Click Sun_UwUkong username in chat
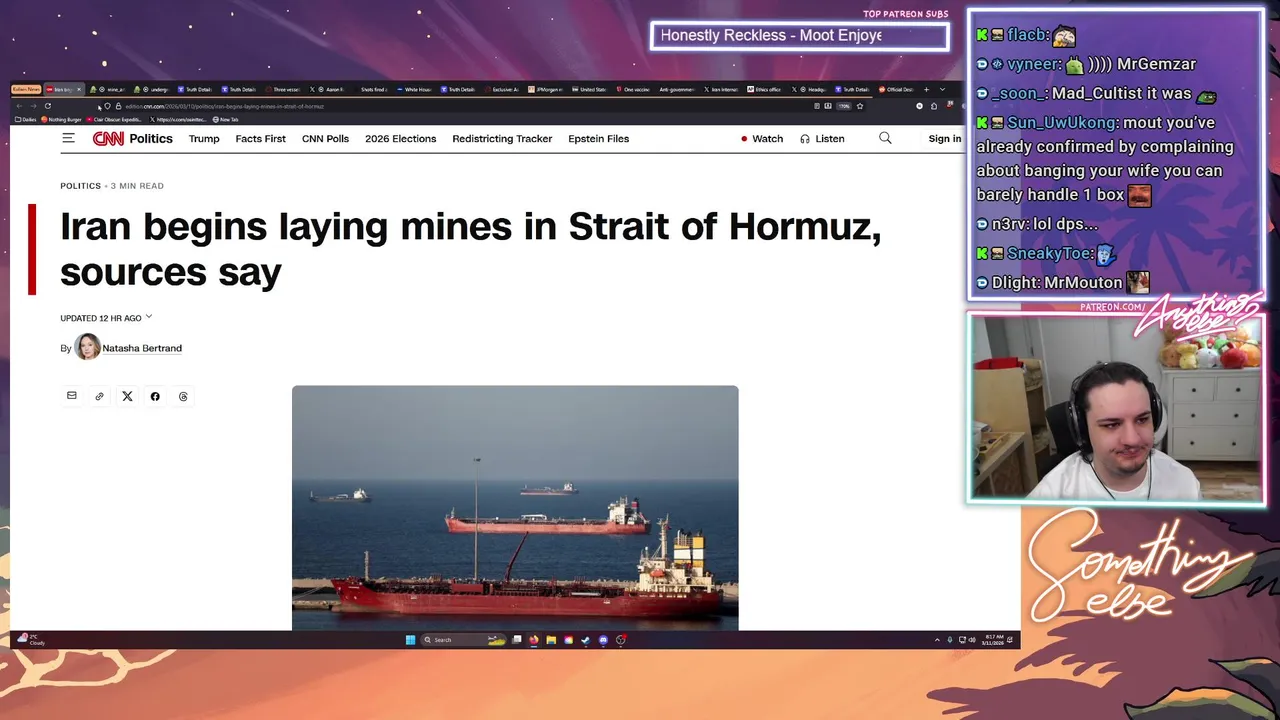This screenshot has width=1280, height=720. click(1063, 123)
